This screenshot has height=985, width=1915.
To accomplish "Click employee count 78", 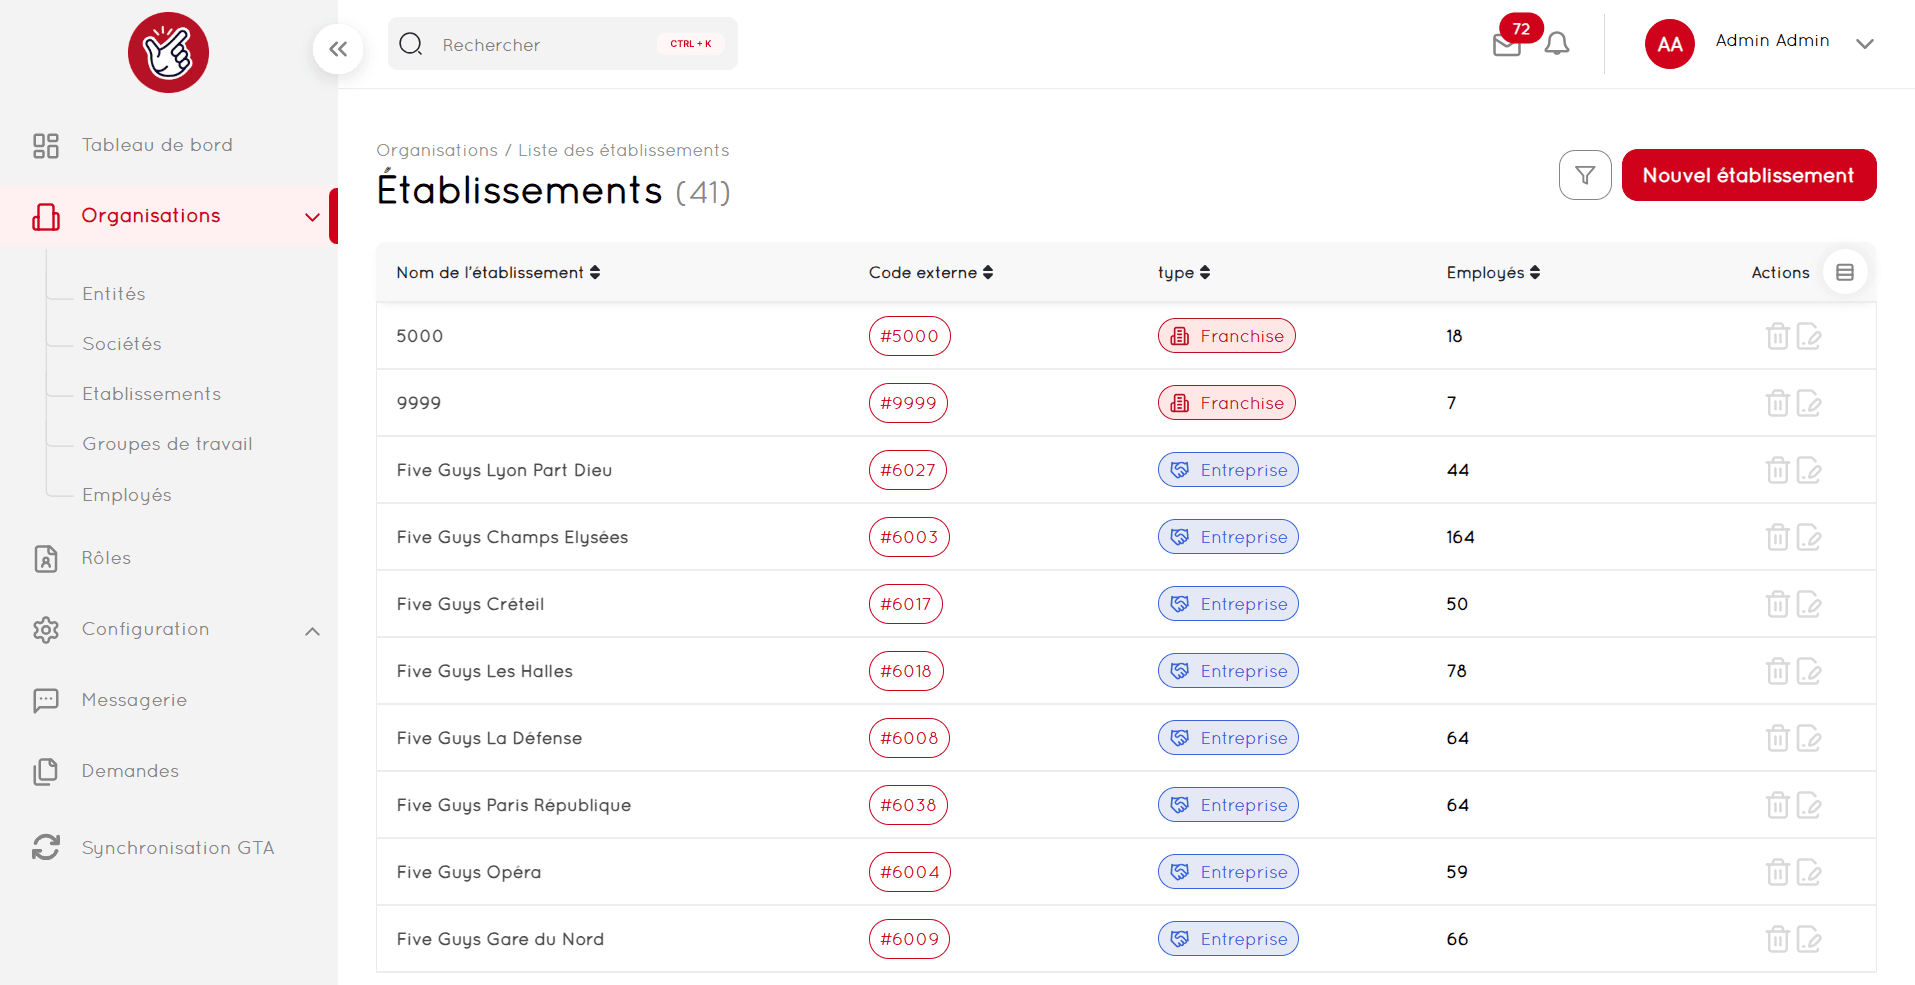I will pyautogui.click(x=1457, y=671).
